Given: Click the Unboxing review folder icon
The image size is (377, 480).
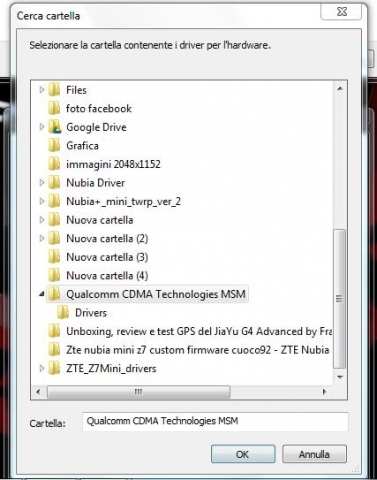Looking at the screenshot, I should click(x=54, y=331).
